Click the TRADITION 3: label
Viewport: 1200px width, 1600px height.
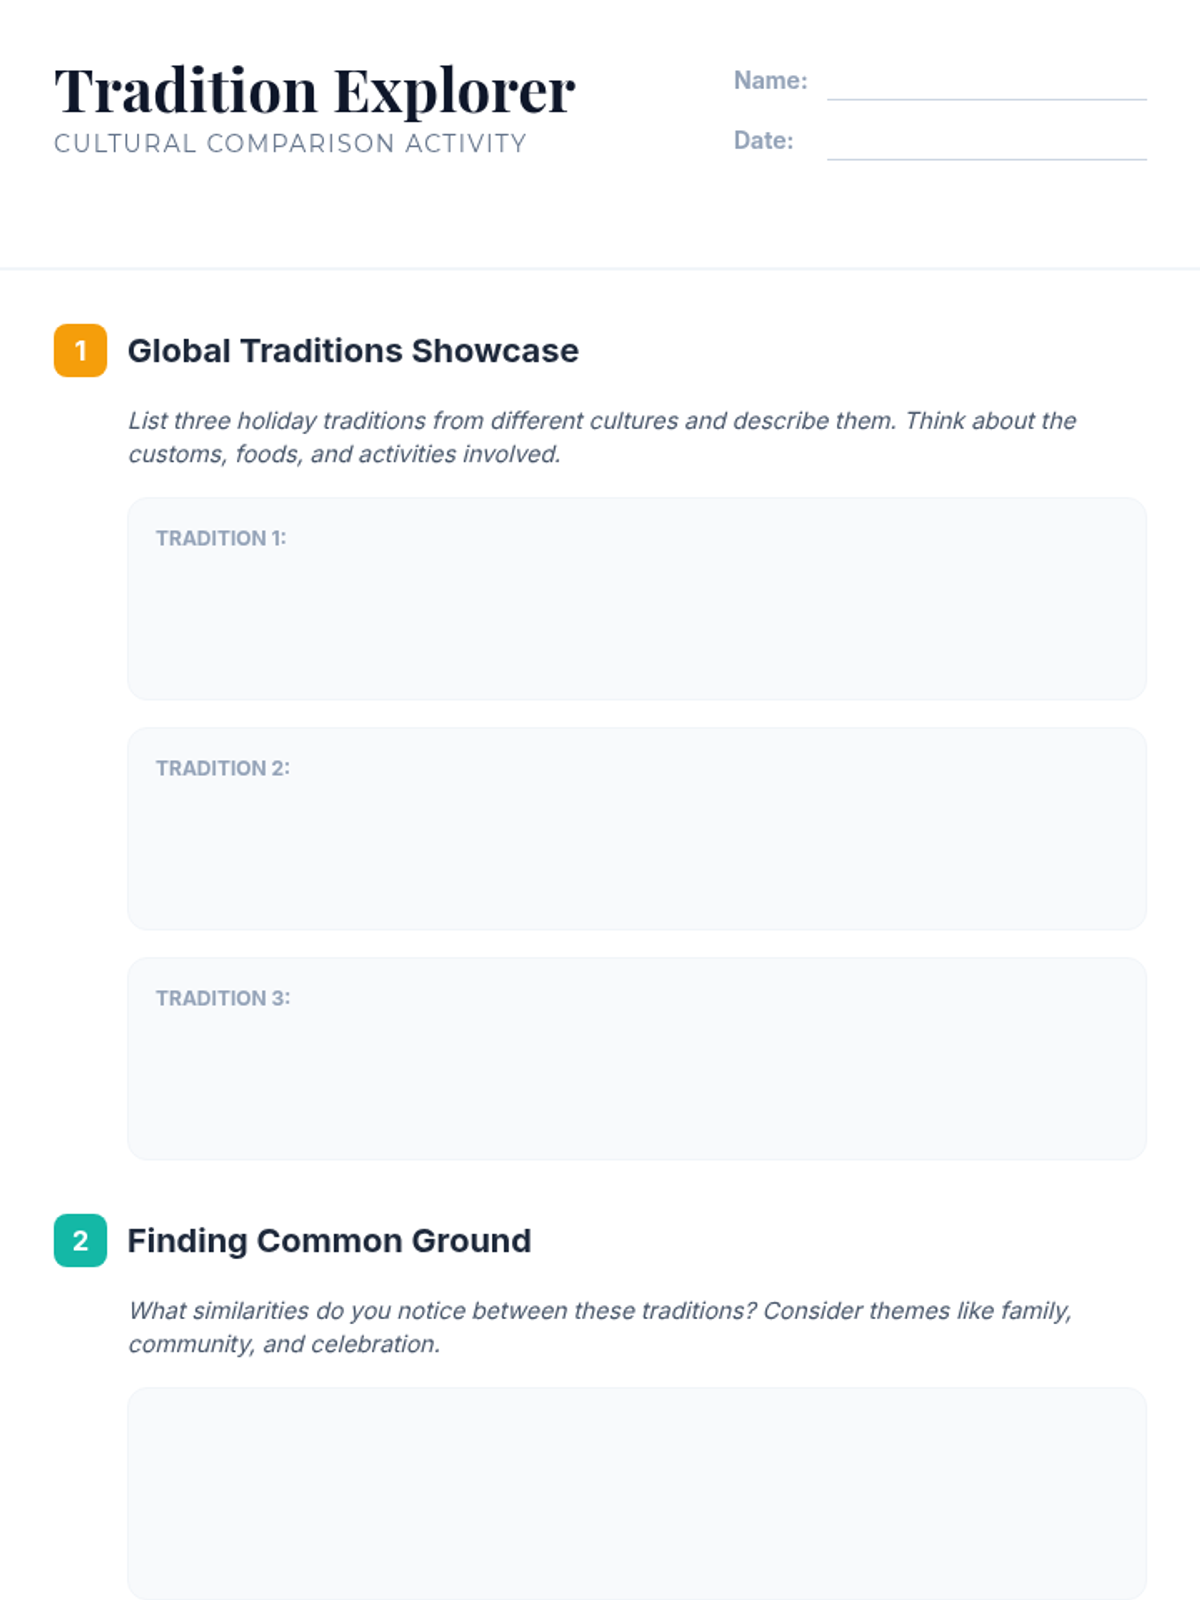point(223,998)
